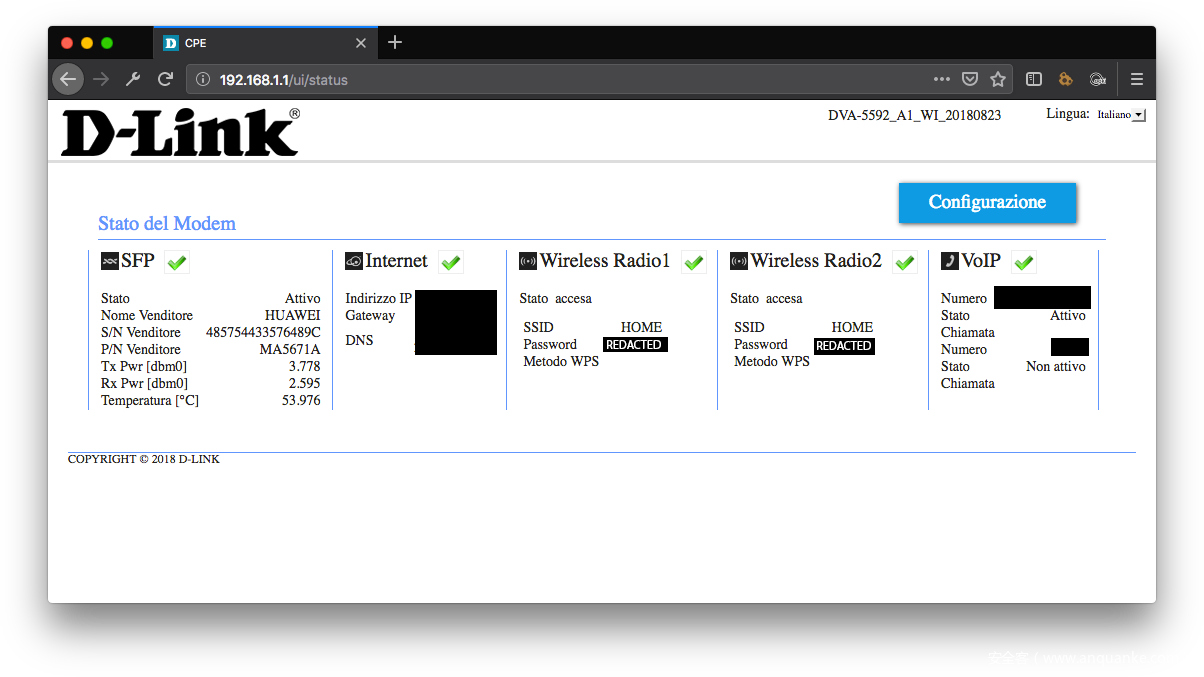The image size is (1204, 677).
Task: Click the Stato del Modem heading
Action: (x=167, y=223)
